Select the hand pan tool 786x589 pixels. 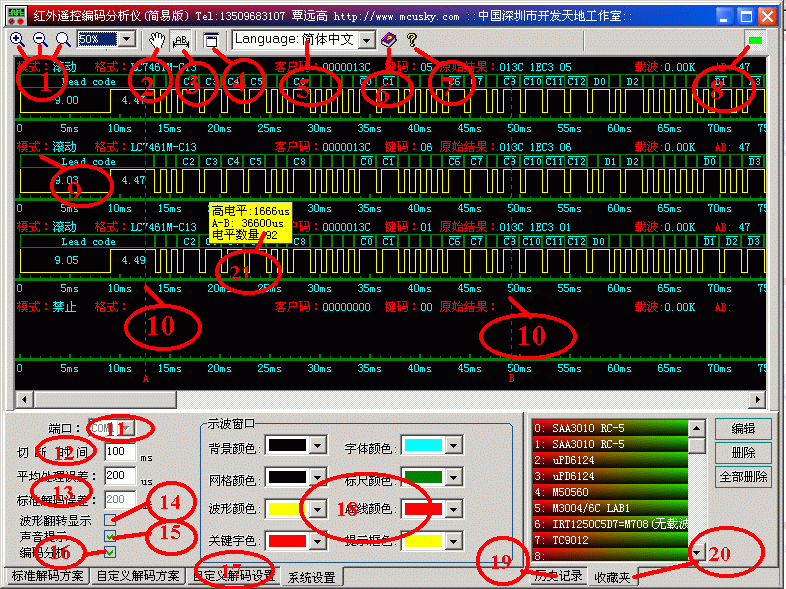click(x=157, y=39)
